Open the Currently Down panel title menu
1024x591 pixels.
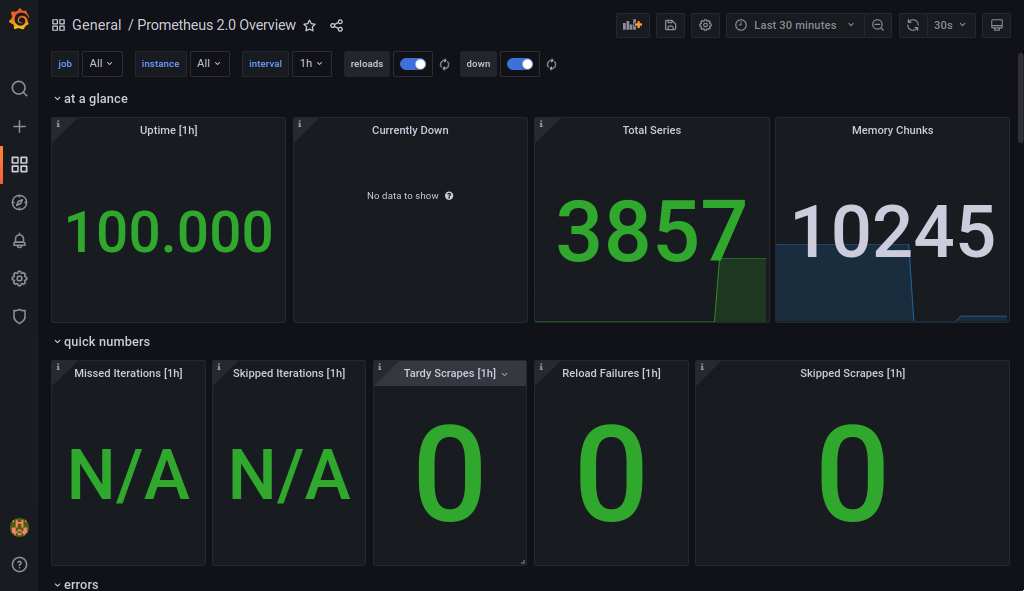[410, 130]
